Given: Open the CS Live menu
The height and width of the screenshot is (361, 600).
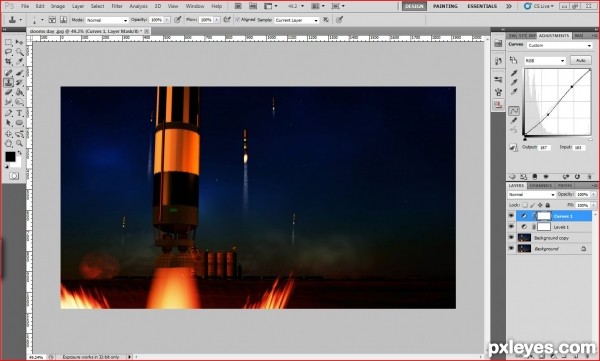Looking at the screenshot, I should (x=539, y=6).
